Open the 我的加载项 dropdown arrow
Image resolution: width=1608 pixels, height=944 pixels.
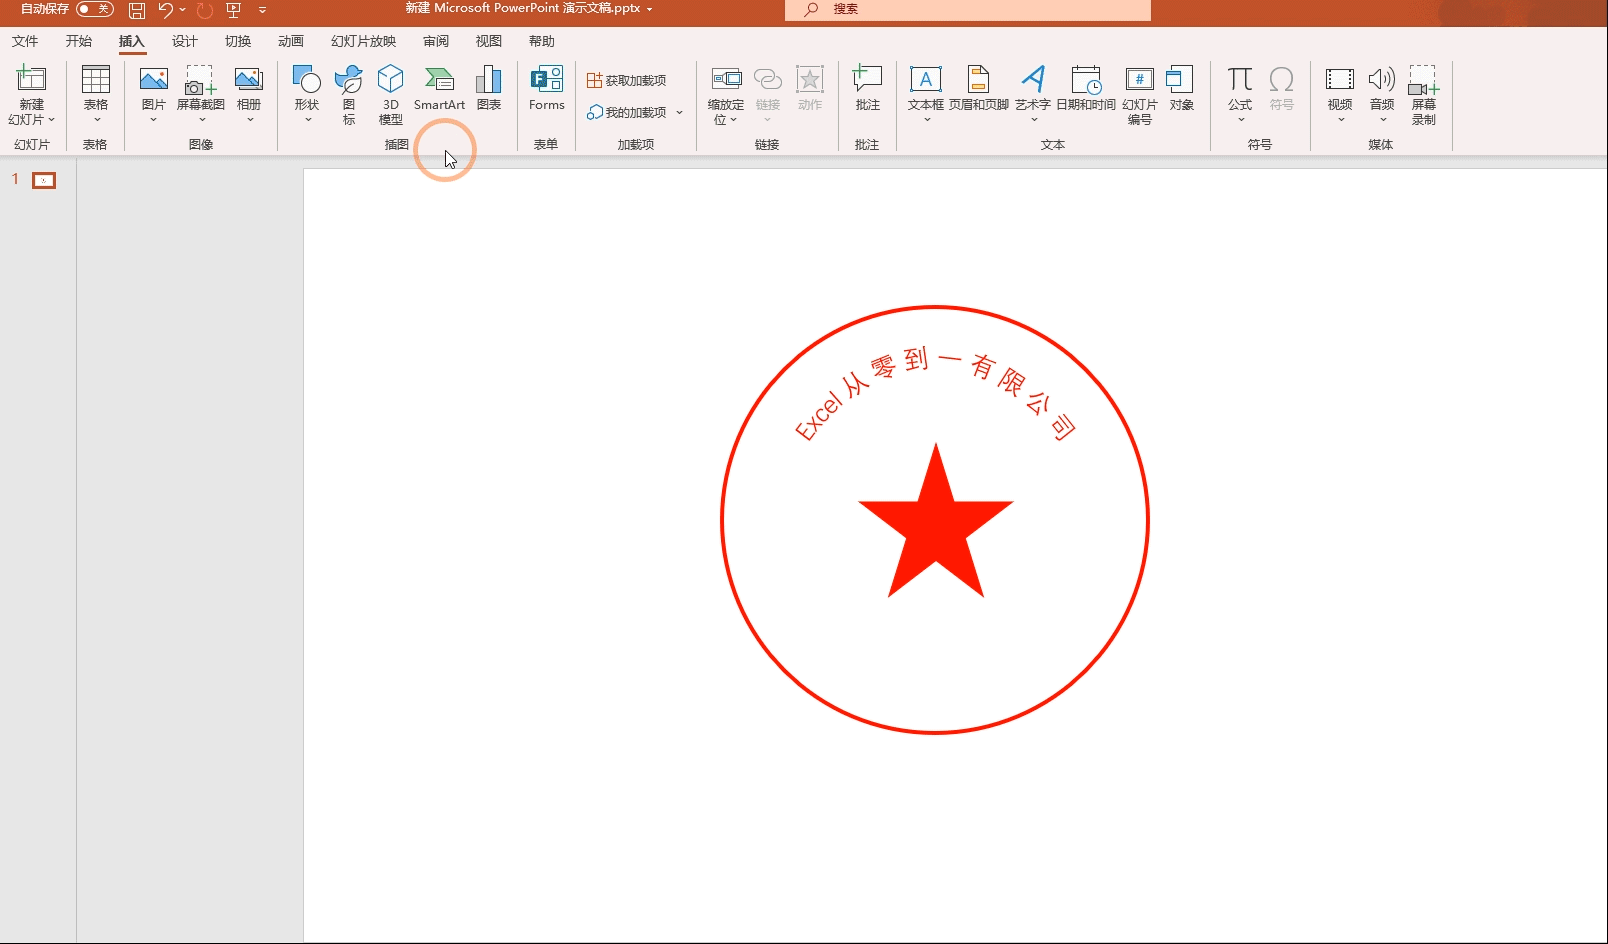coord(679,112)
